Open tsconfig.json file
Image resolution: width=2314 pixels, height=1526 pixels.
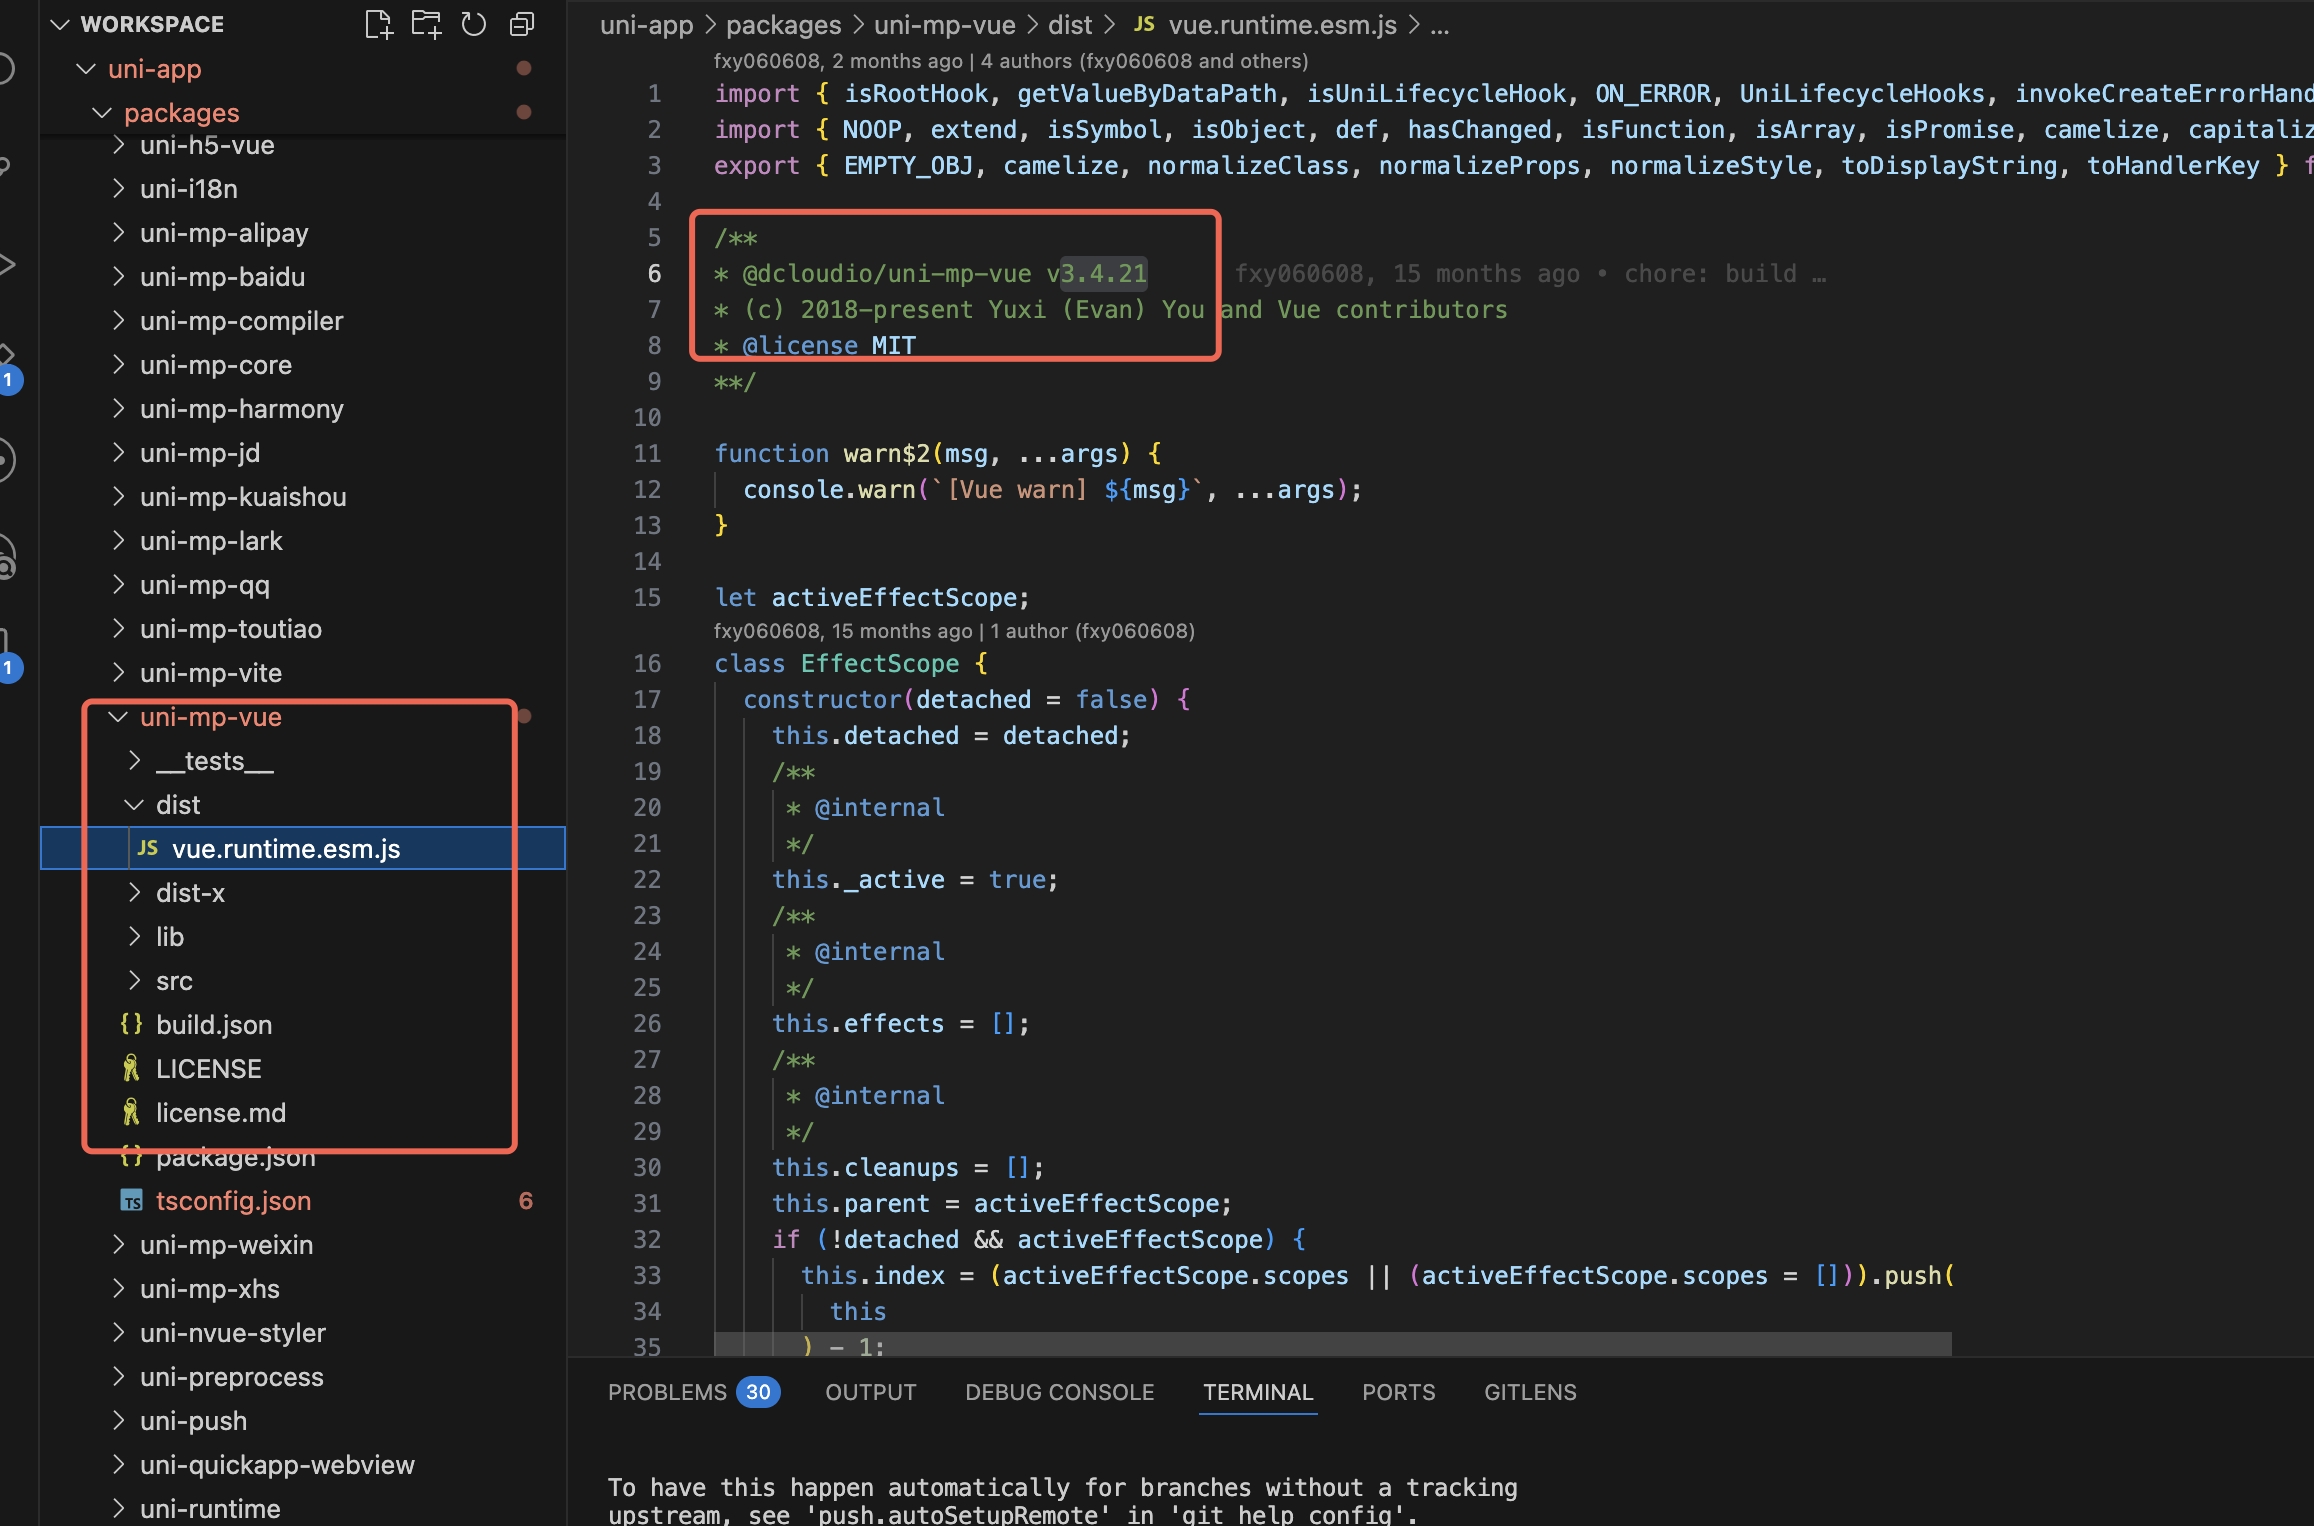(303, 1200)
